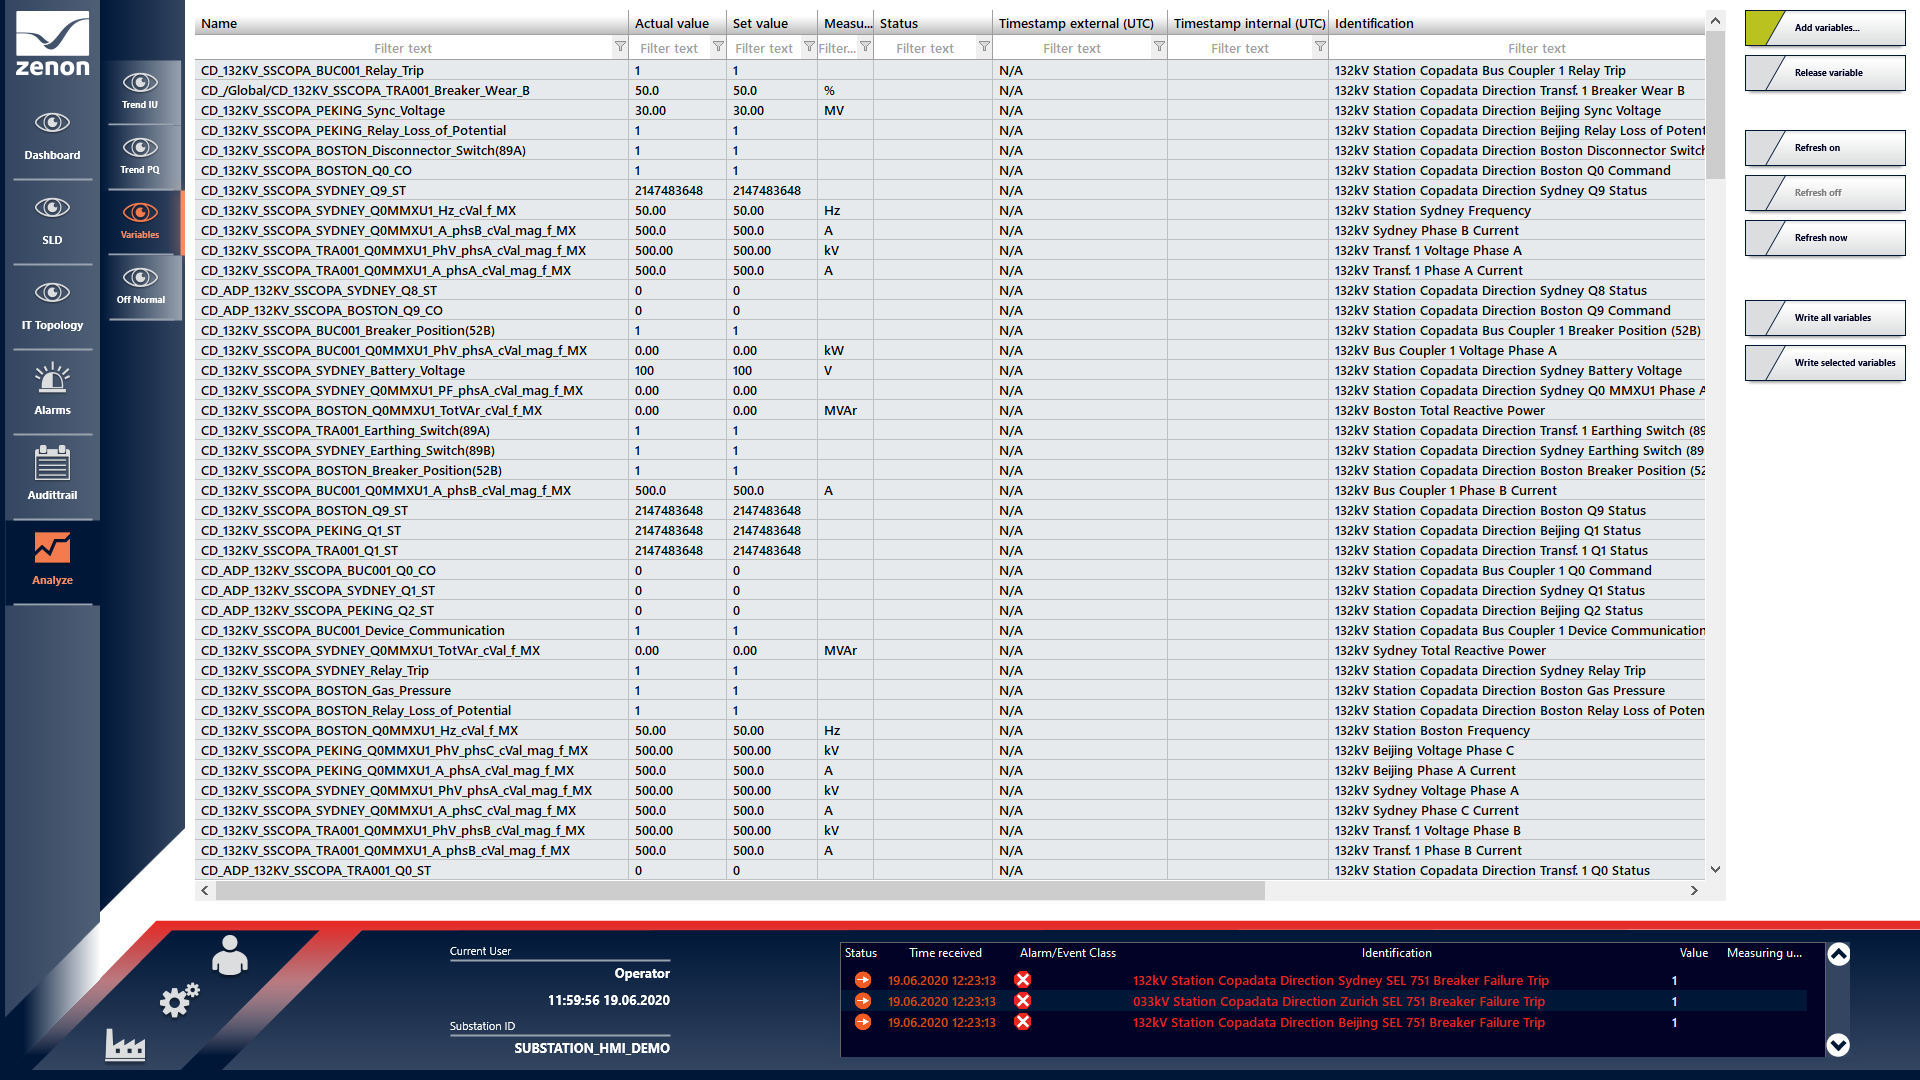Screen dimensions: 1920x1080
Task: Open the SLD screen
Action: pos(52,220)
